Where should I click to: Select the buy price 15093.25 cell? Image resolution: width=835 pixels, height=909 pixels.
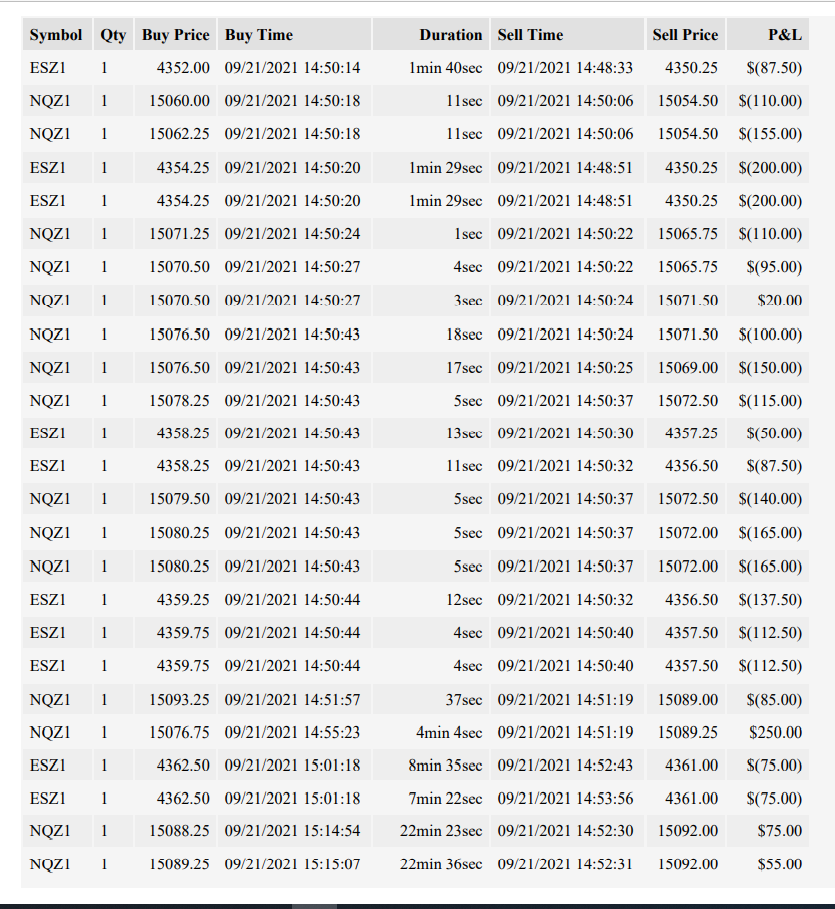click(176, 700)
